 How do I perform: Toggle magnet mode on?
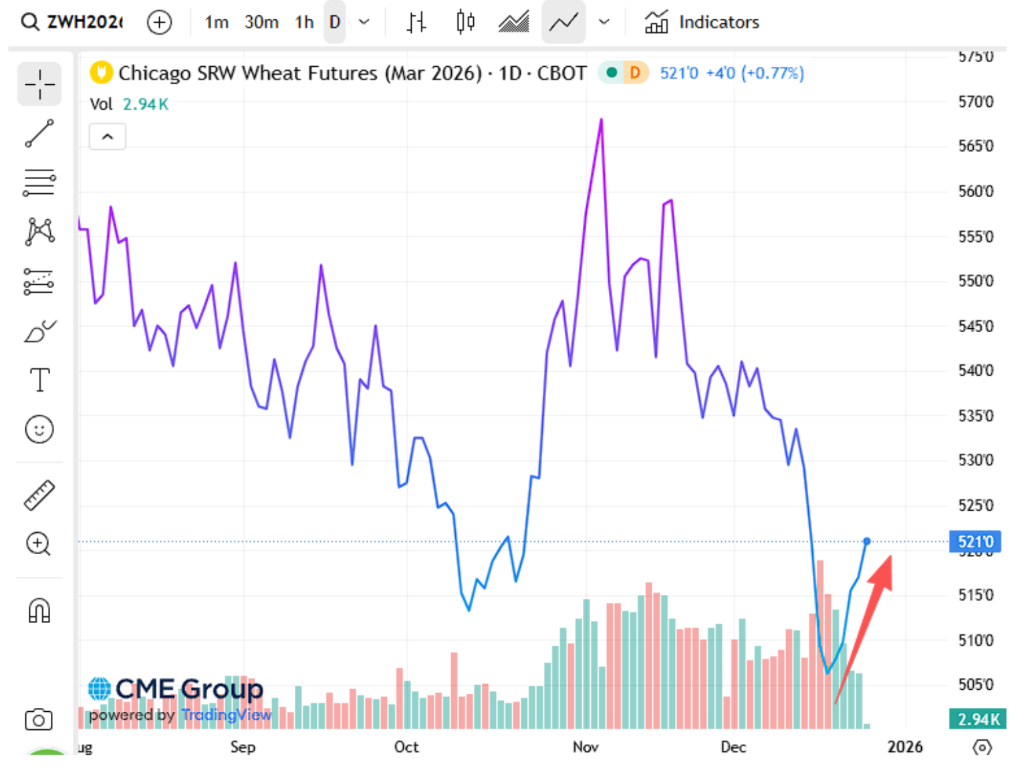pos(39,609)
